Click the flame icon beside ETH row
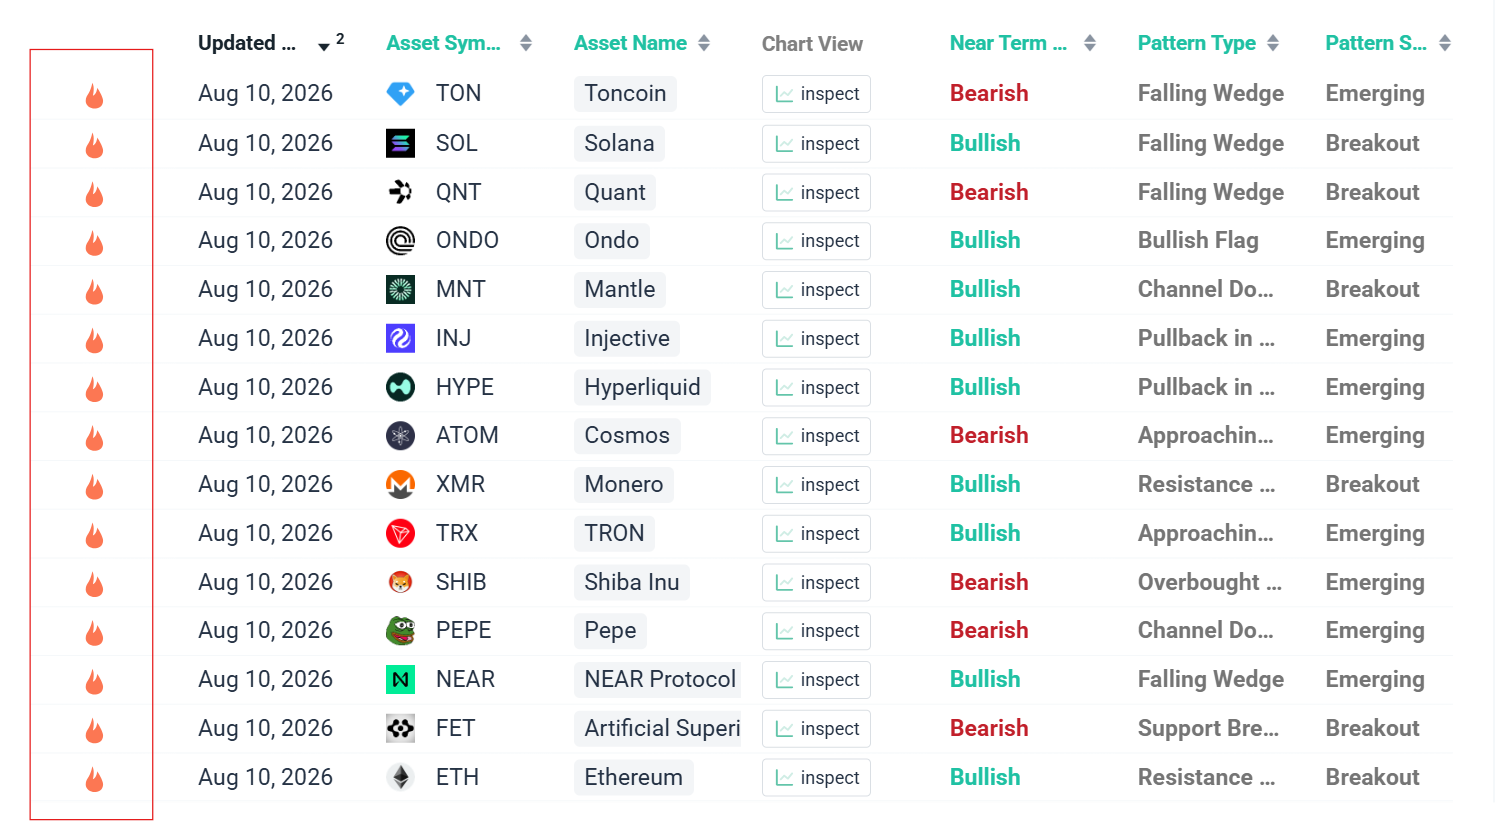The width and height of the screenshot is (1495, 821). point(94,779)
